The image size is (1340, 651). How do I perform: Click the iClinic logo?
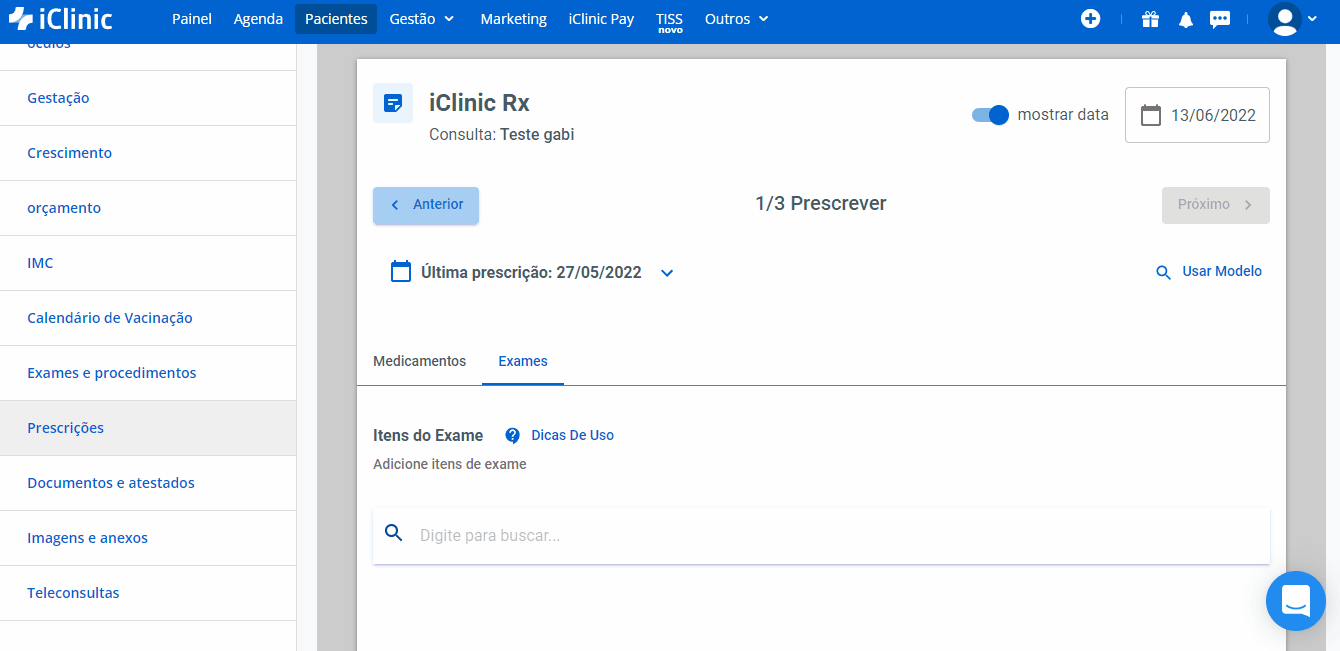point(60,19)
